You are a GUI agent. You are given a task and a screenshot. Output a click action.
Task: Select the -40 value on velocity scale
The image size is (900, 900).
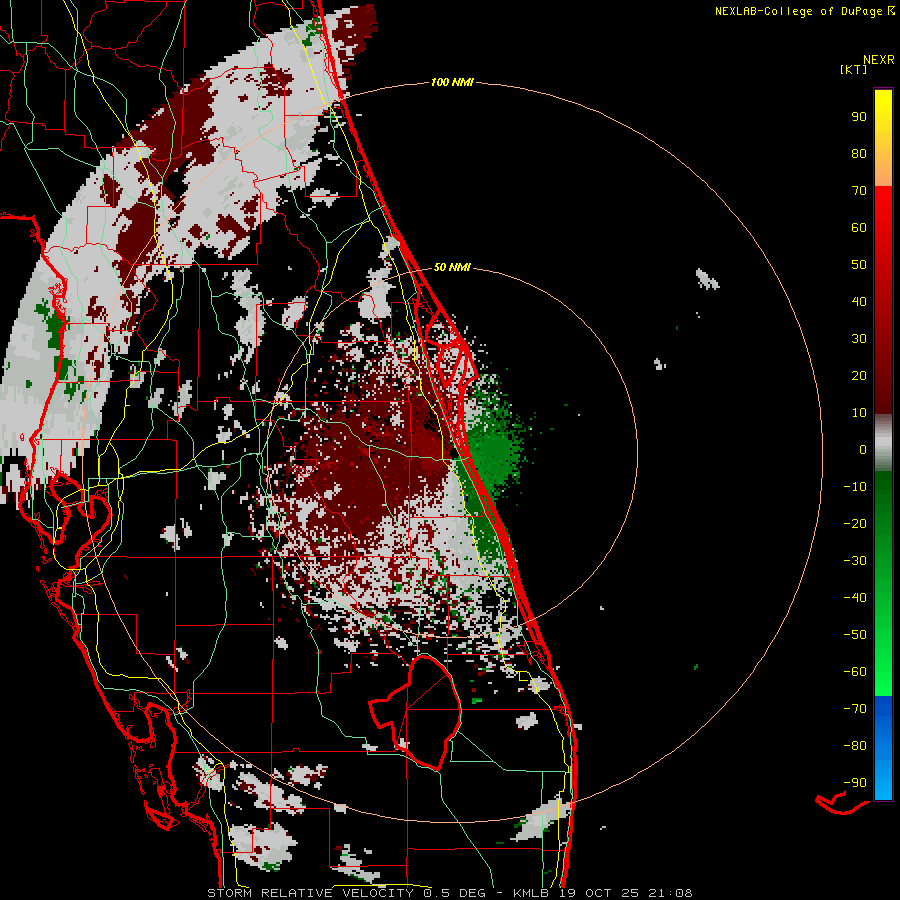pos(855,598)
